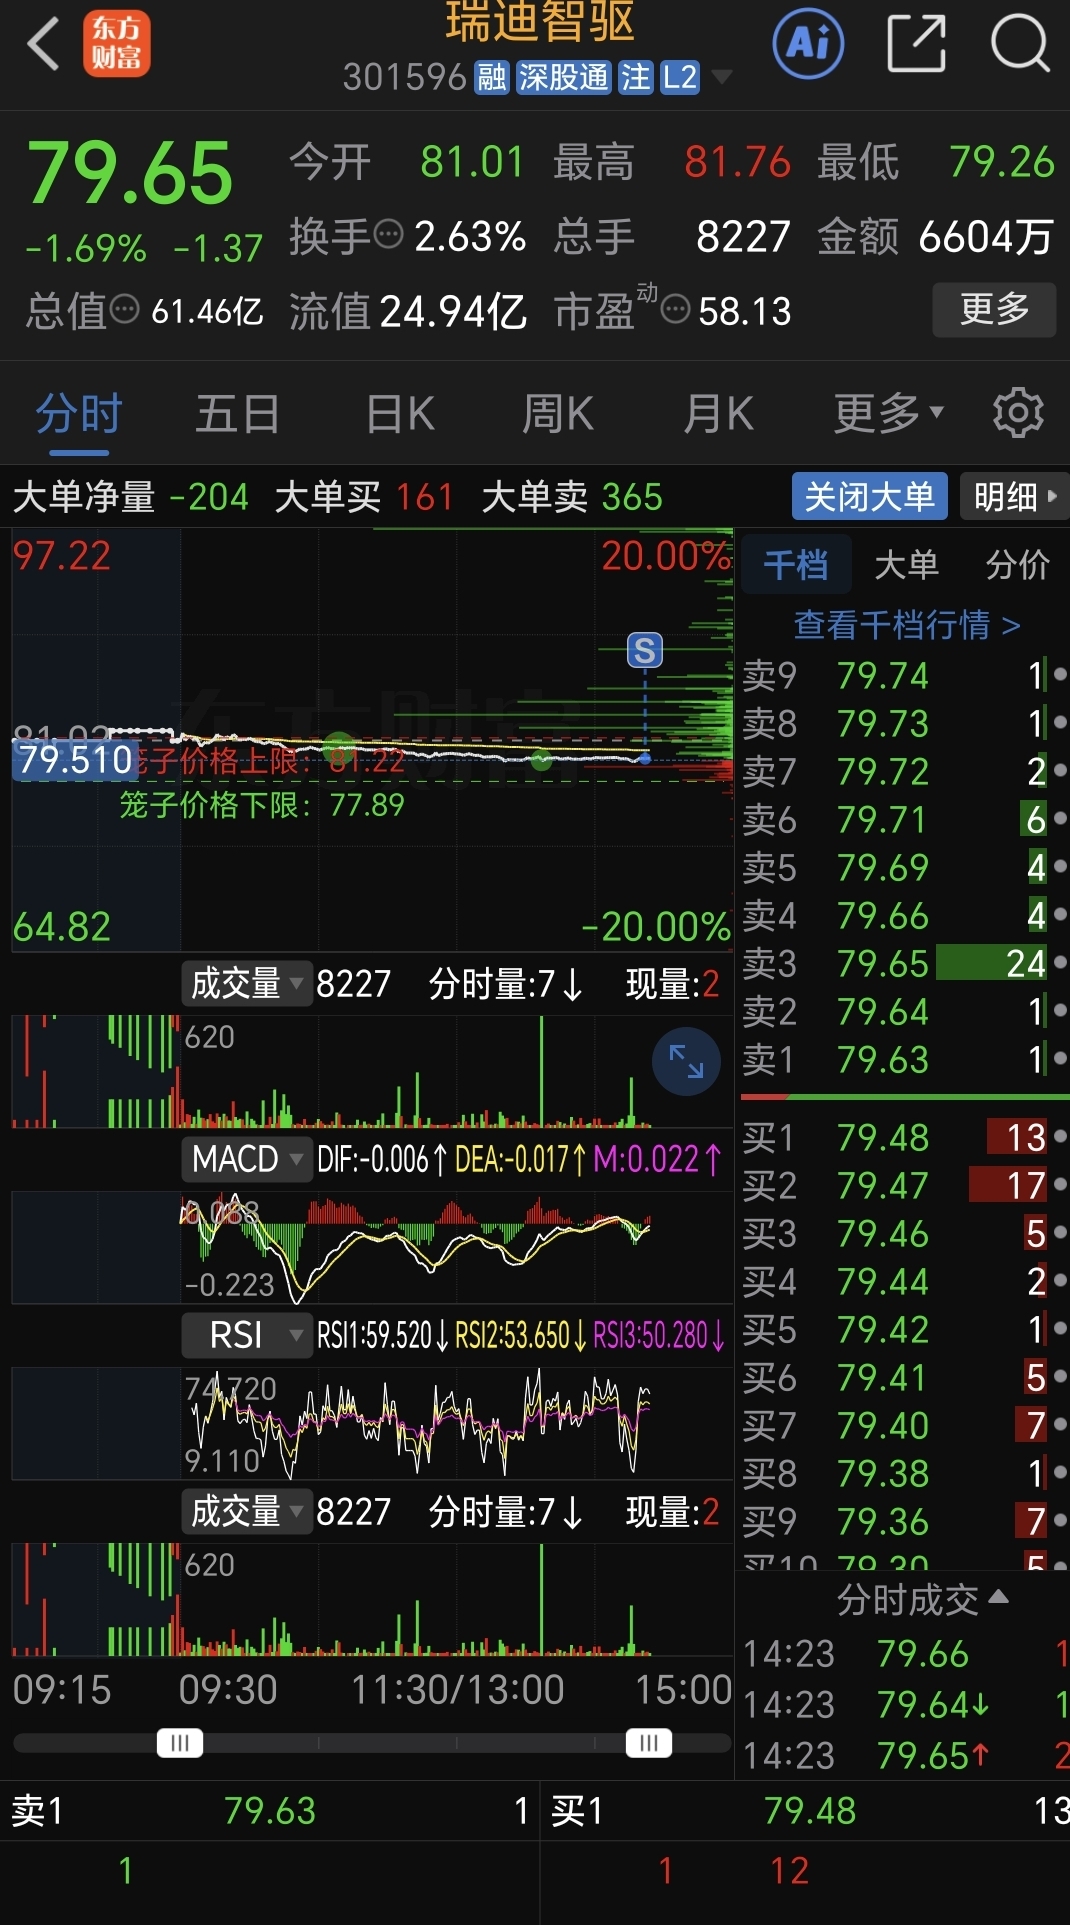Open the 东方财富 logo icon

pyautogui.click(x=116, y=44)
